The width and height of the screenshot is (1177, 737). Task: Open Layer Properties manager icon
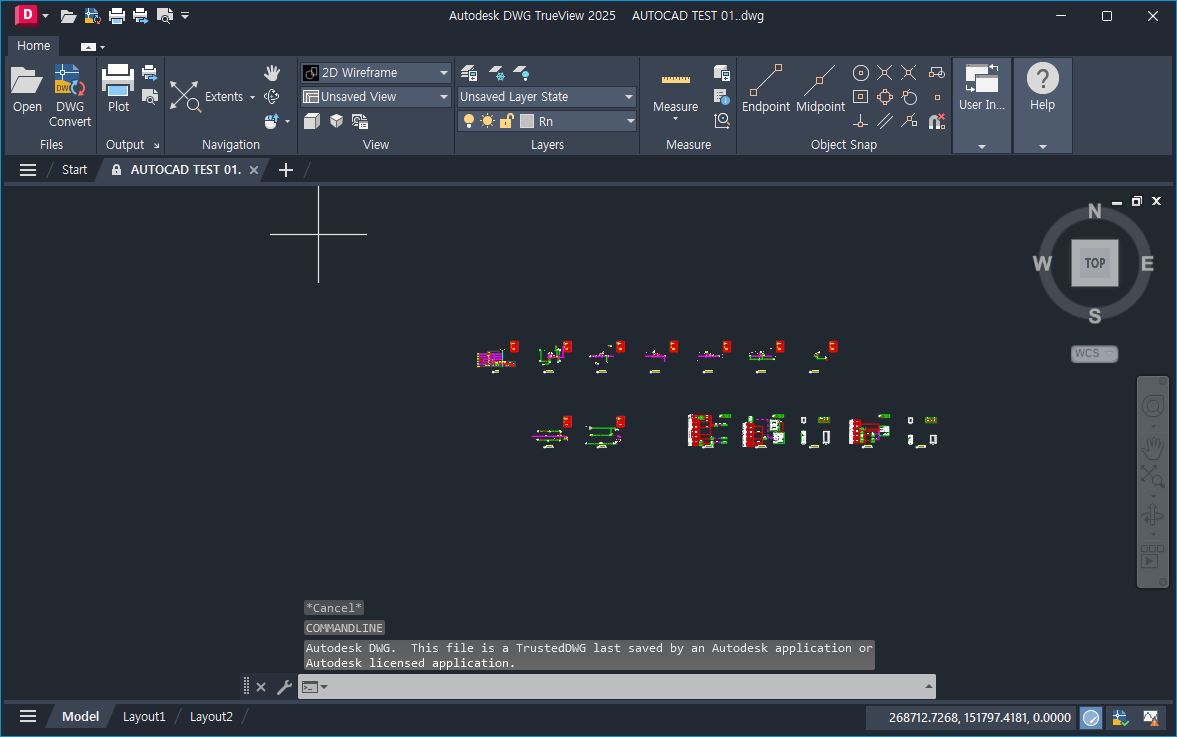(469, 73)
